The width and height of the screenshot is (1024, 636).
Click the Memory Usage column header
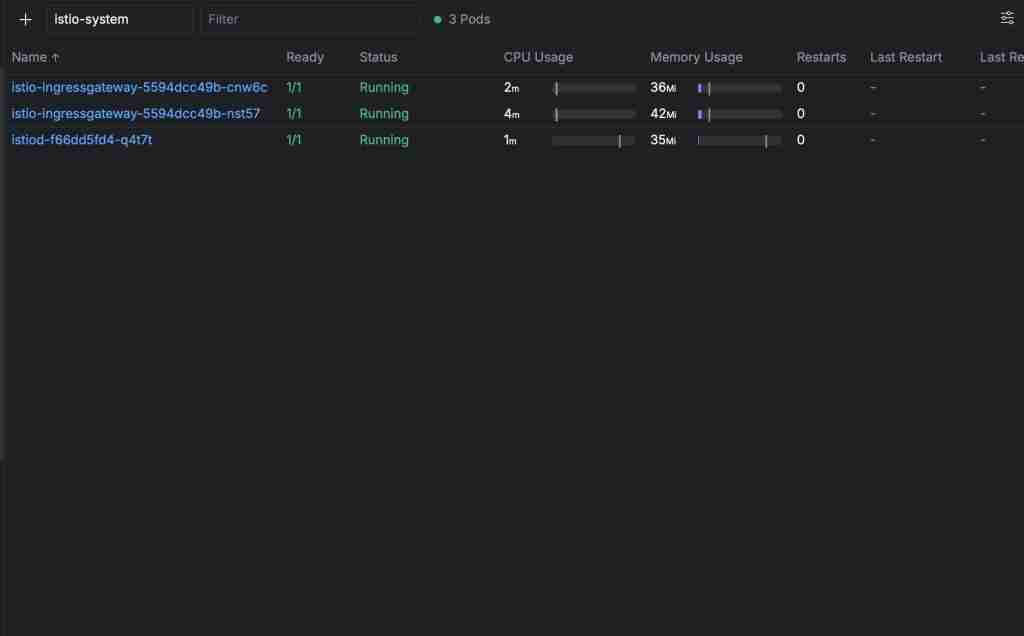pyautogui.click(x=696, y=57)
